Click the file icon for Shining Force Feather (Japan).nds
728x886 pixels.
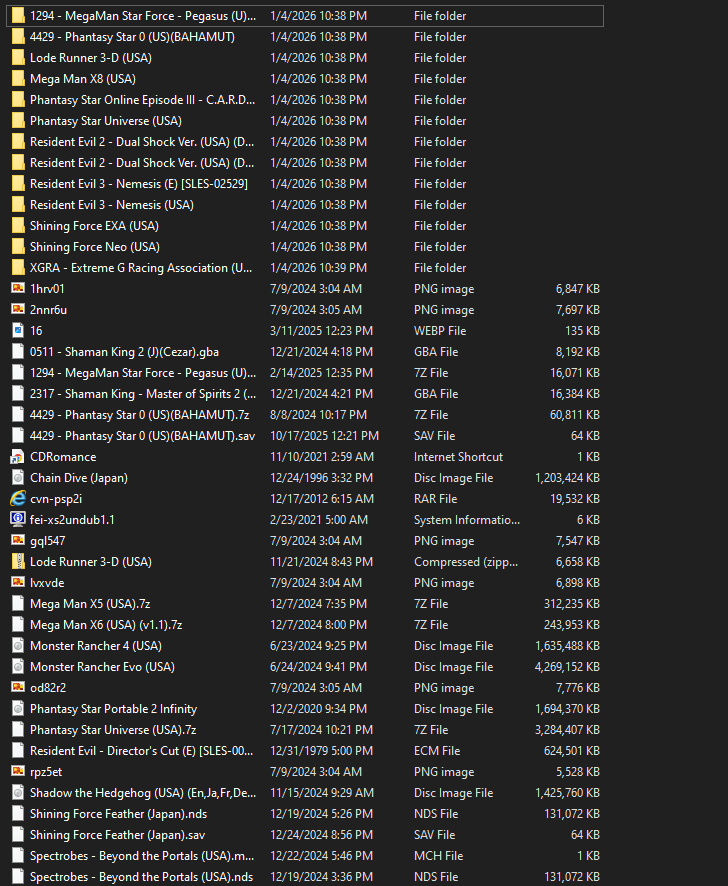(18, 814)
